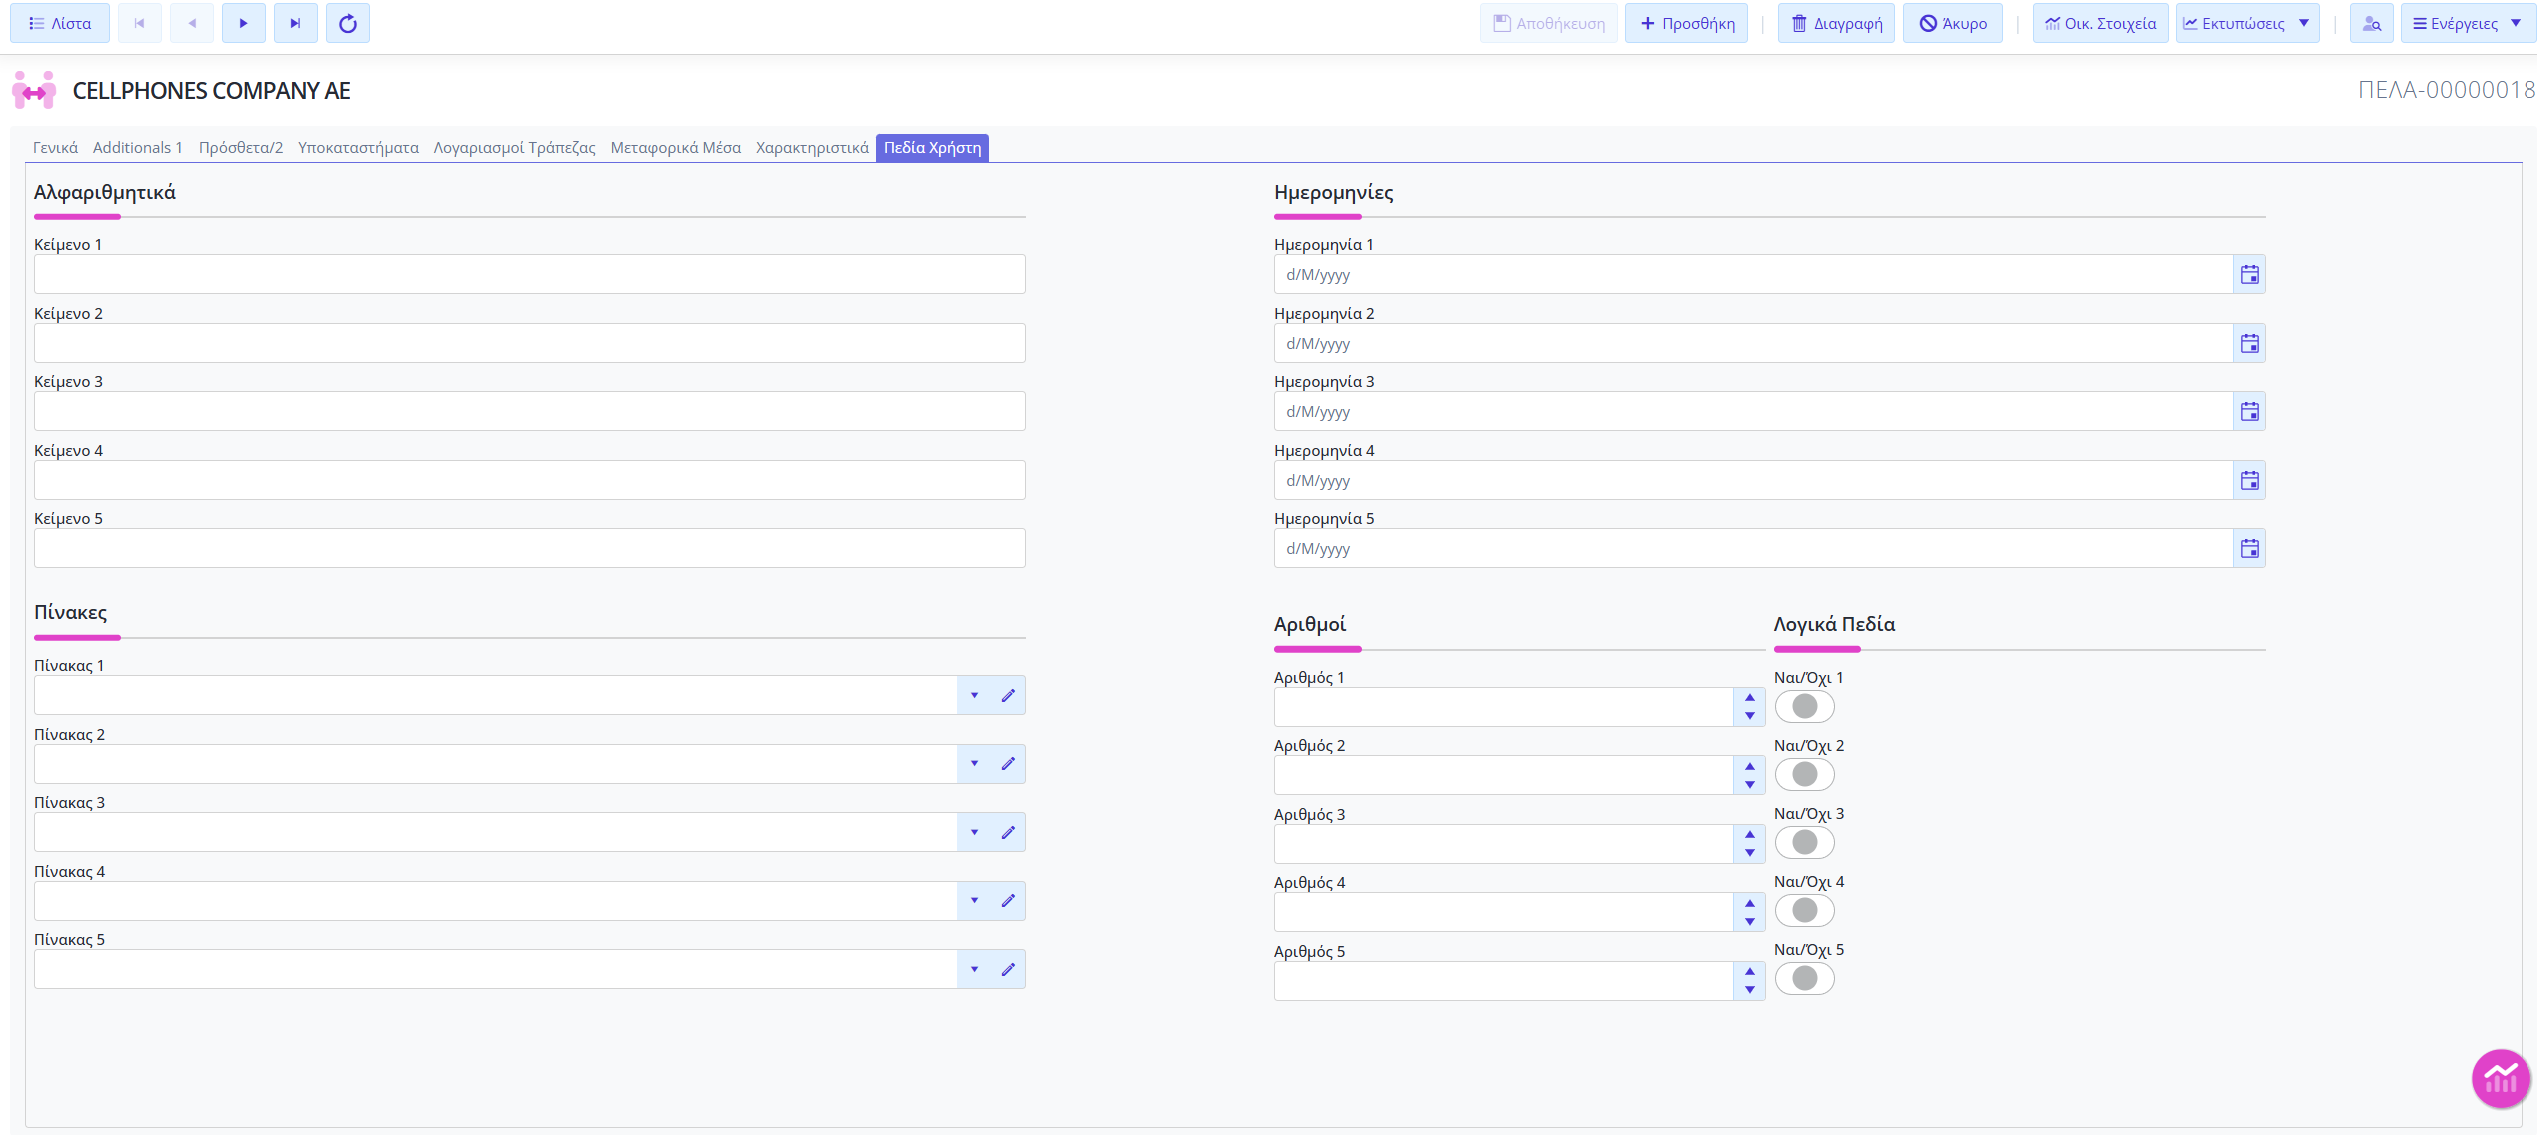
Task: Focus the Κείμενο 4 text field
Action: coord(530,480)
